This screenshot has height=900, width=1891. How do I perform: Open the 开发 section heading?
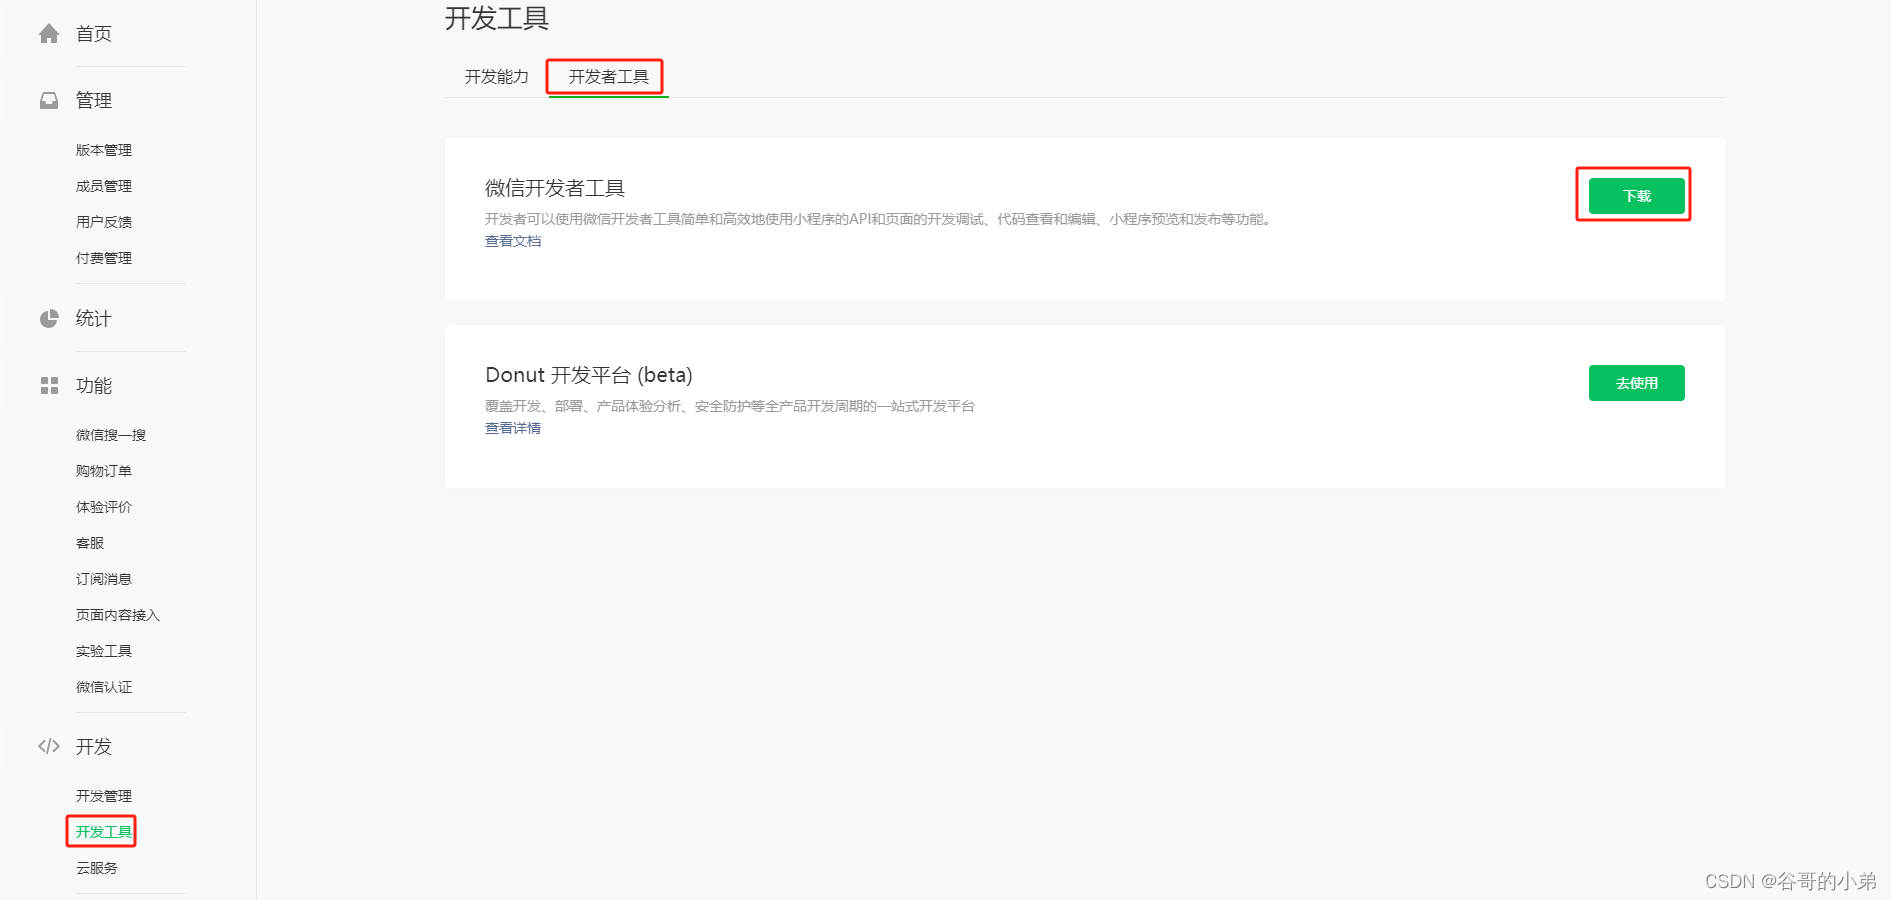[94, 747]
